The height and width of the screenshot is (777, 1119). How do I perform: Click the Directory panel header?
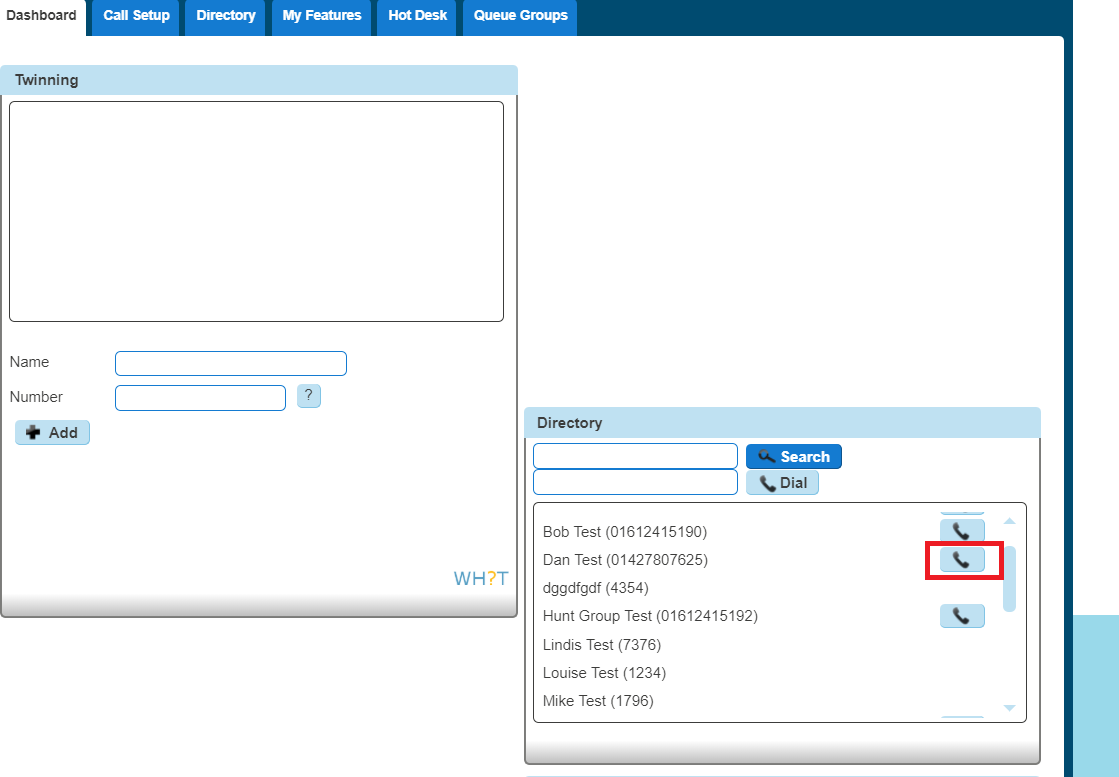click(782, 422)
